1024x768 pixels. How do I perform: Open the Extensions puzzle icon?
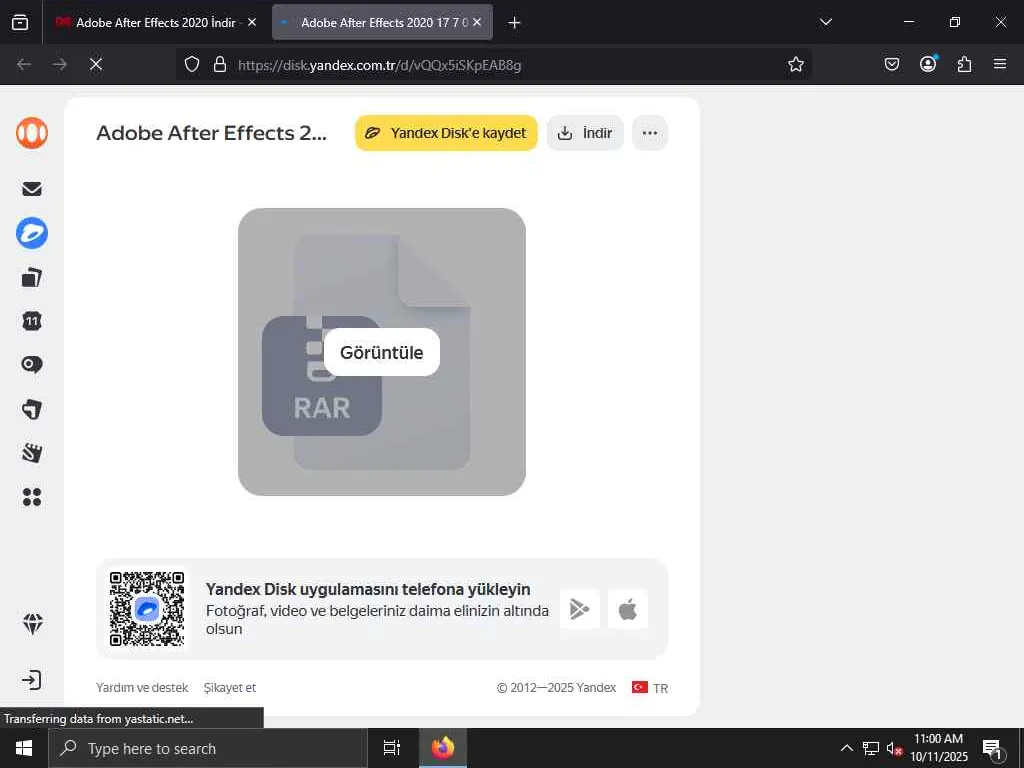[964, 64]
